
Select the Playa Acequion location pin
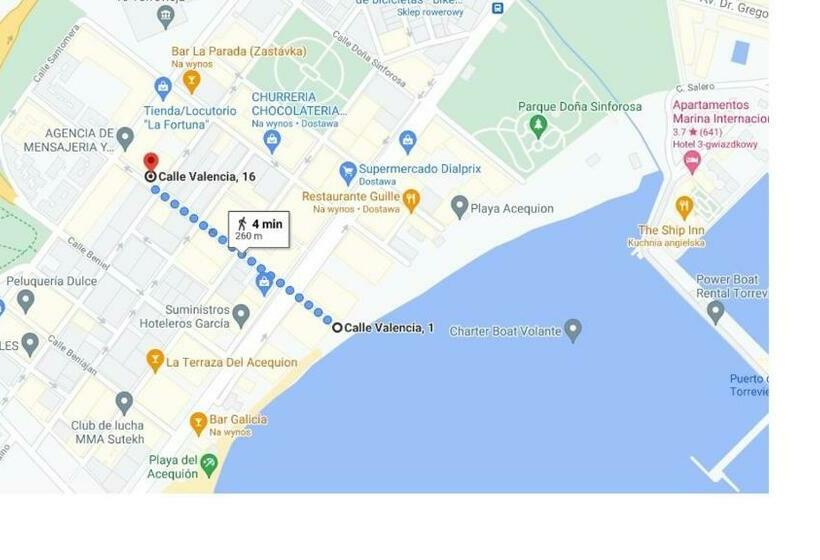(459, 207)
